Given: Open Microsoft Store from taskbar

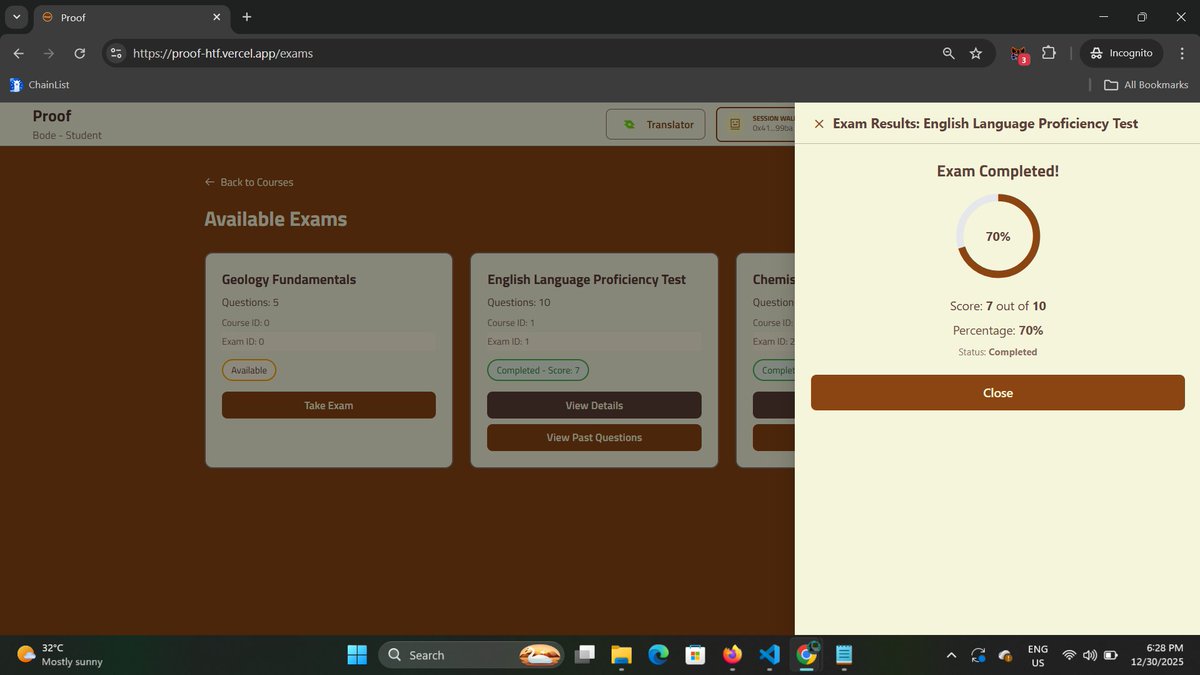Looking at the screenshot, I should pos(695,655).
